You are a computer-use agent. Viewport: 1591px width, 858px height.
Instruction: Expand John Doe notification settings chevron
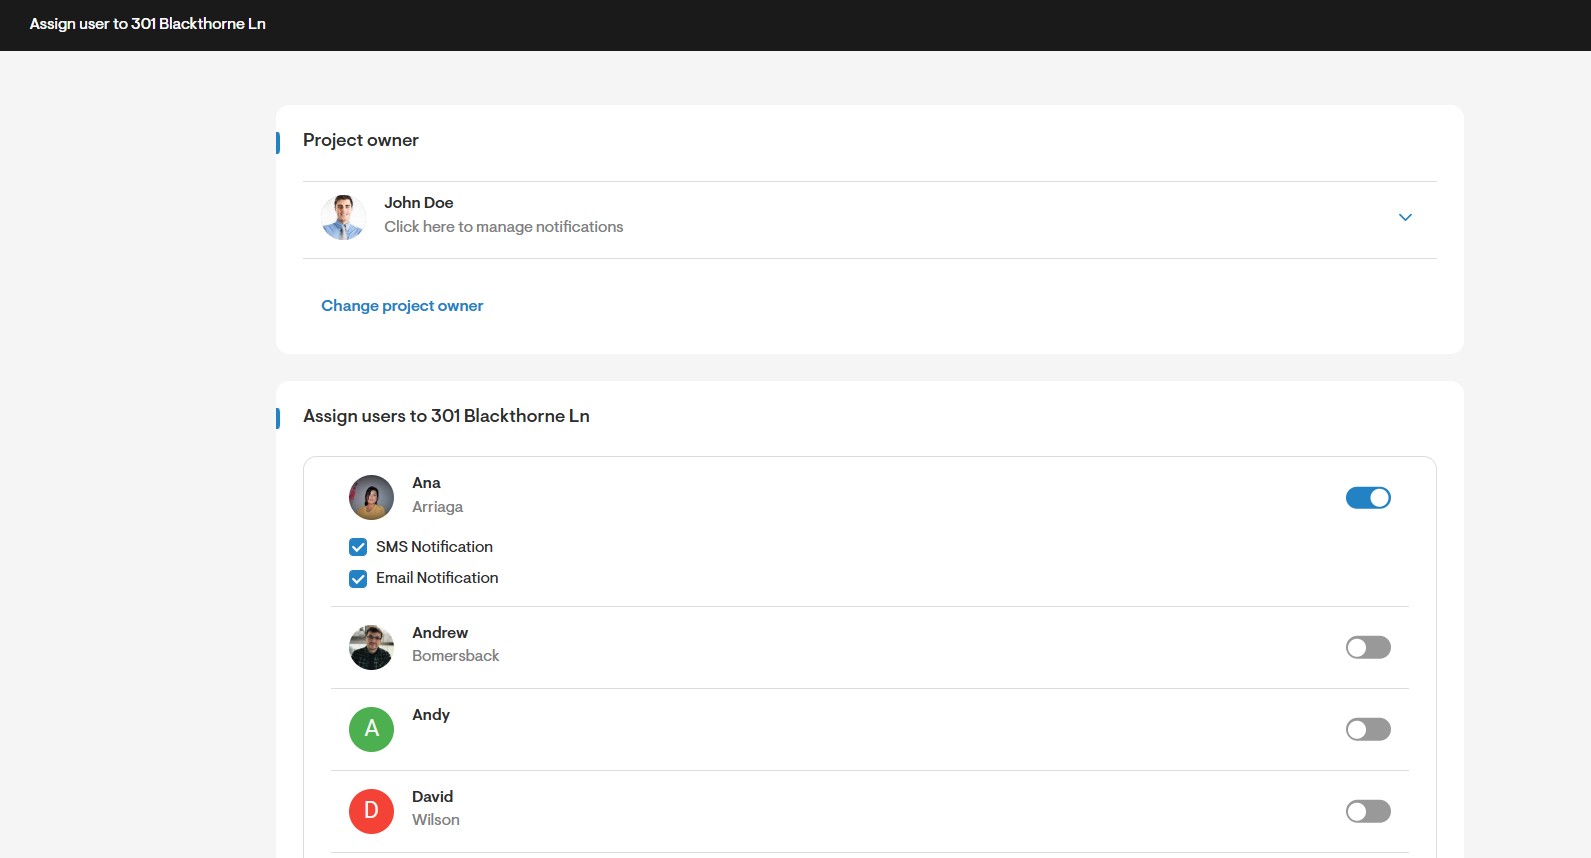click(1405, 217)
